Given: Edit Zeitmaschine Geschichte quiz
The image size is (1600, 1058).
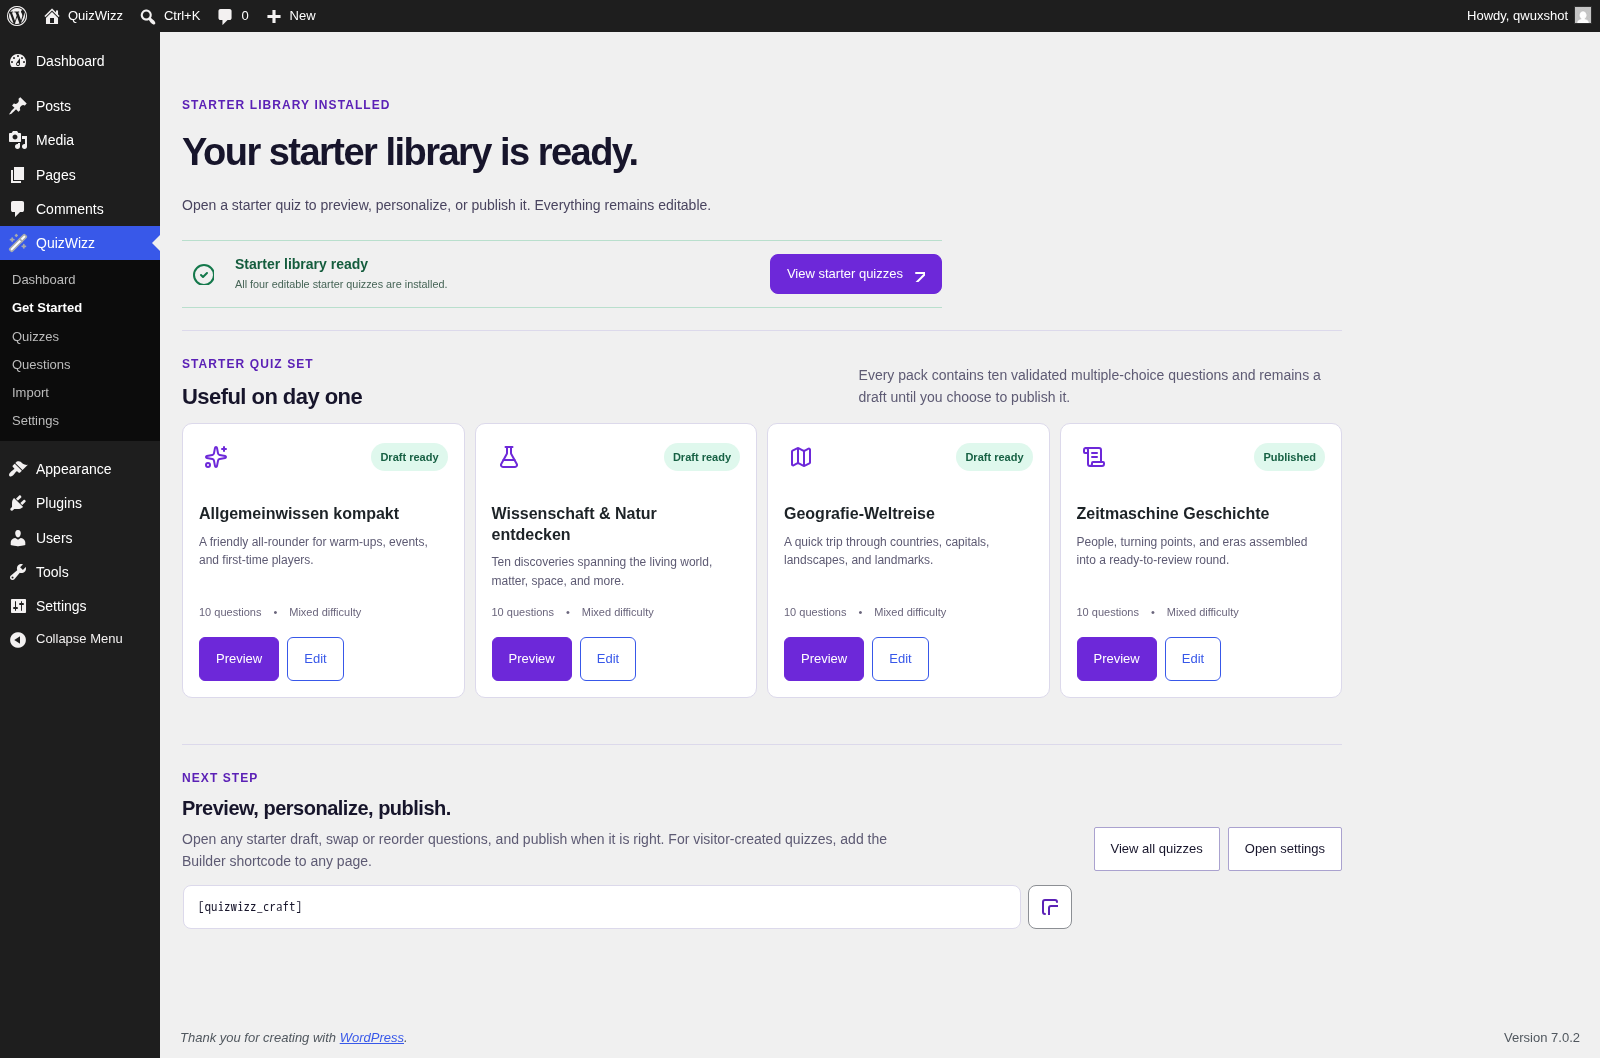Looking at the screenshot, I should [x=1193, y=659].
